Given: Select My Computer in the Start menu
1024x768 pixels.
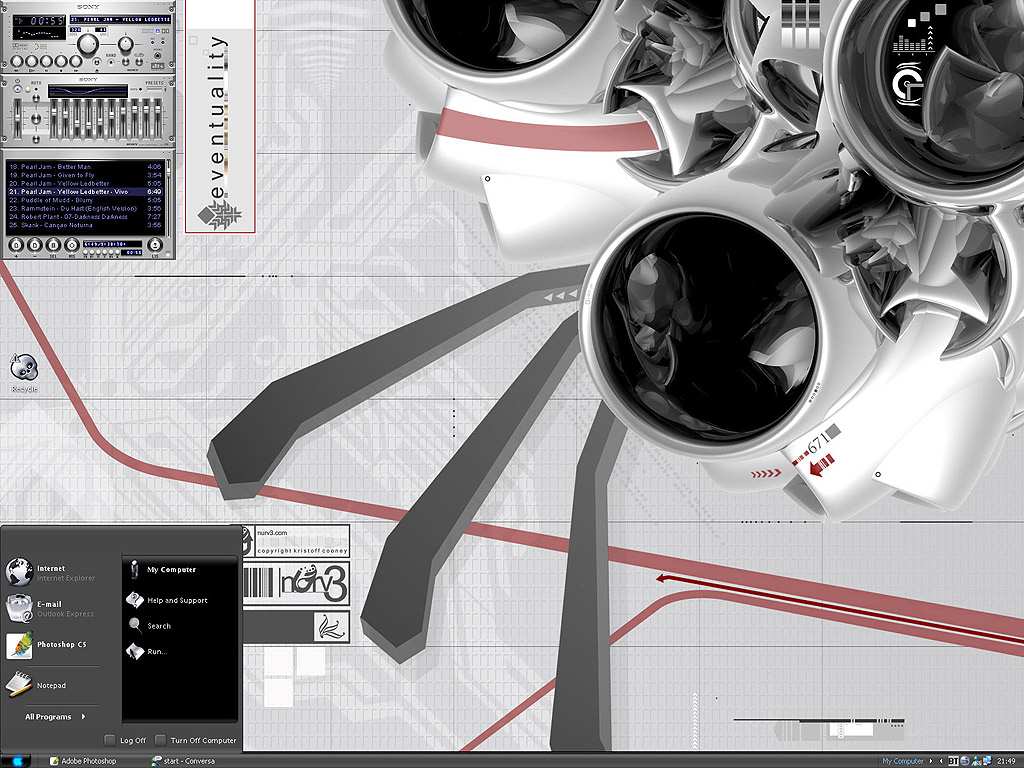Looking at the screenshot, I should click(x=171, y=570).
